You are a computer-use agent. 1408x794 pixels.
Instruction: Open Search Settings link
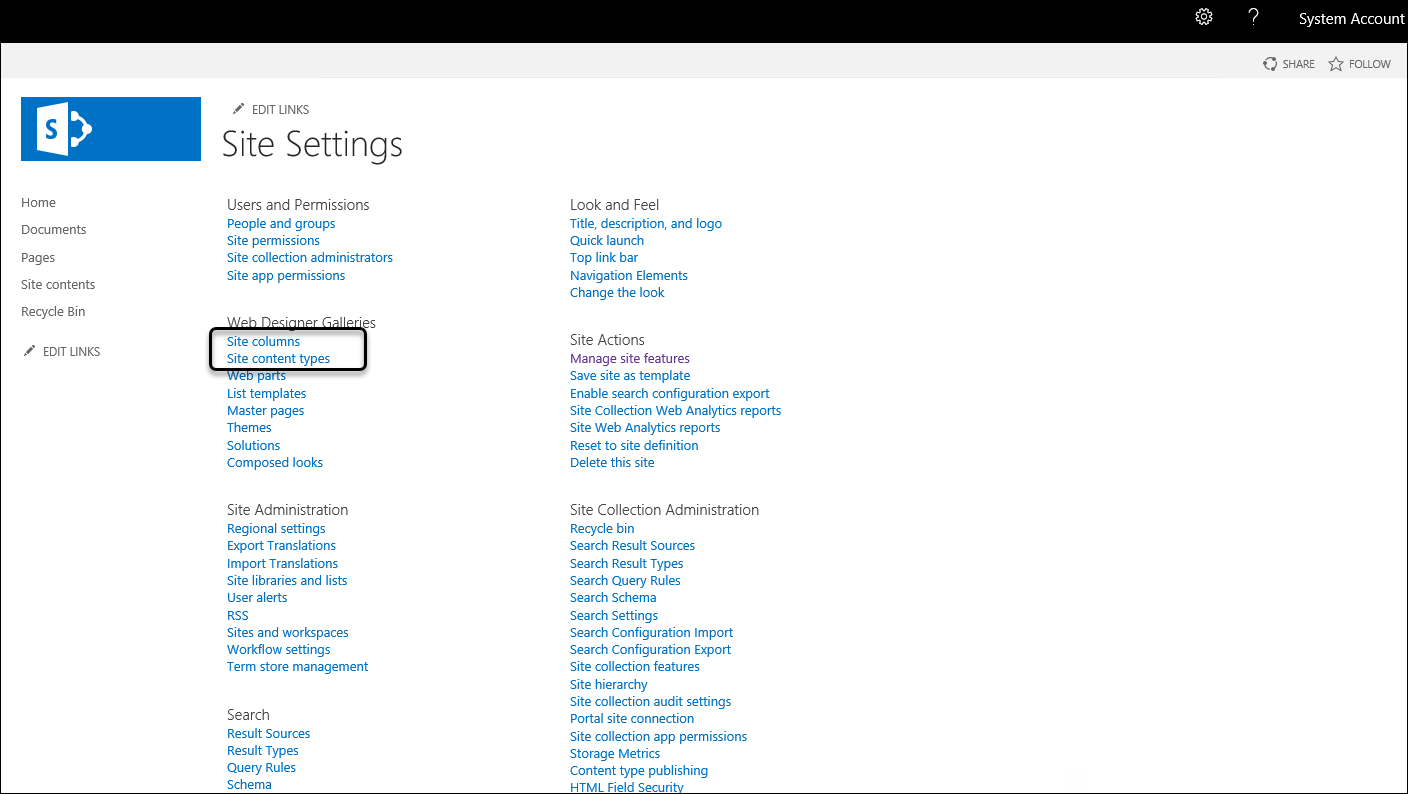(614, 616)
